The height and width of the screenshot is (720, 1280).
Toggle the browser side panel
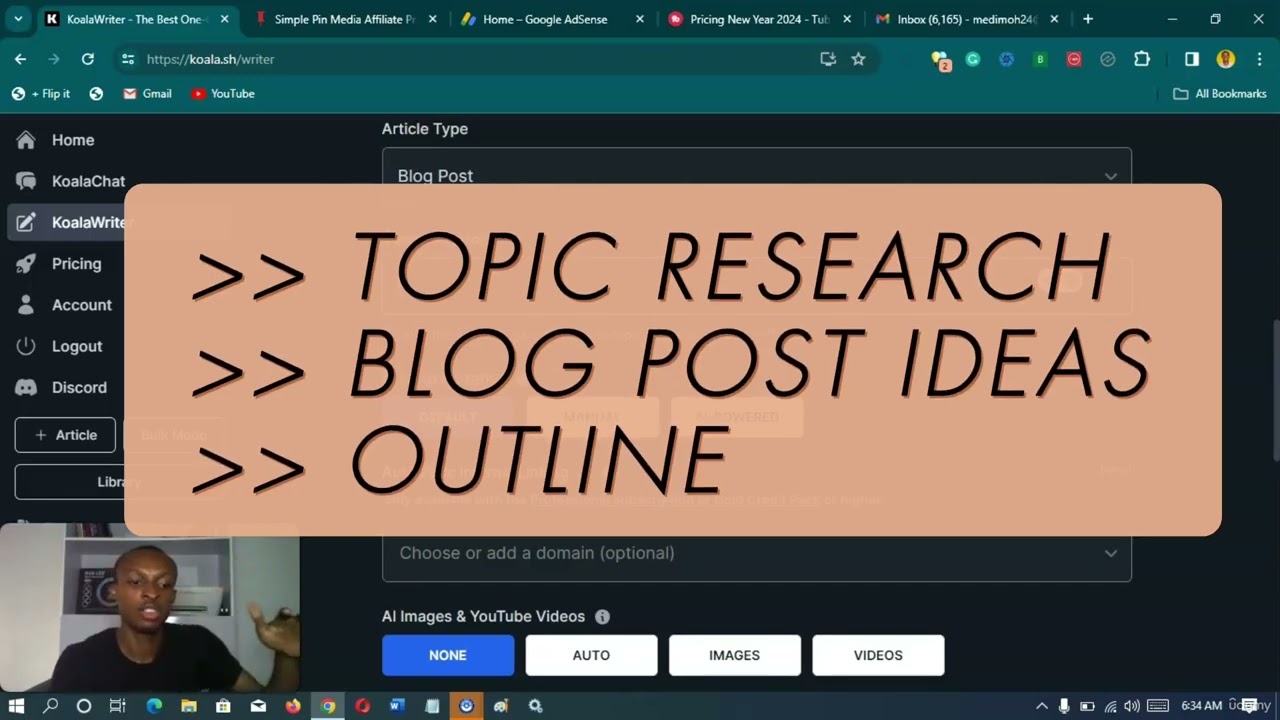1192,59
